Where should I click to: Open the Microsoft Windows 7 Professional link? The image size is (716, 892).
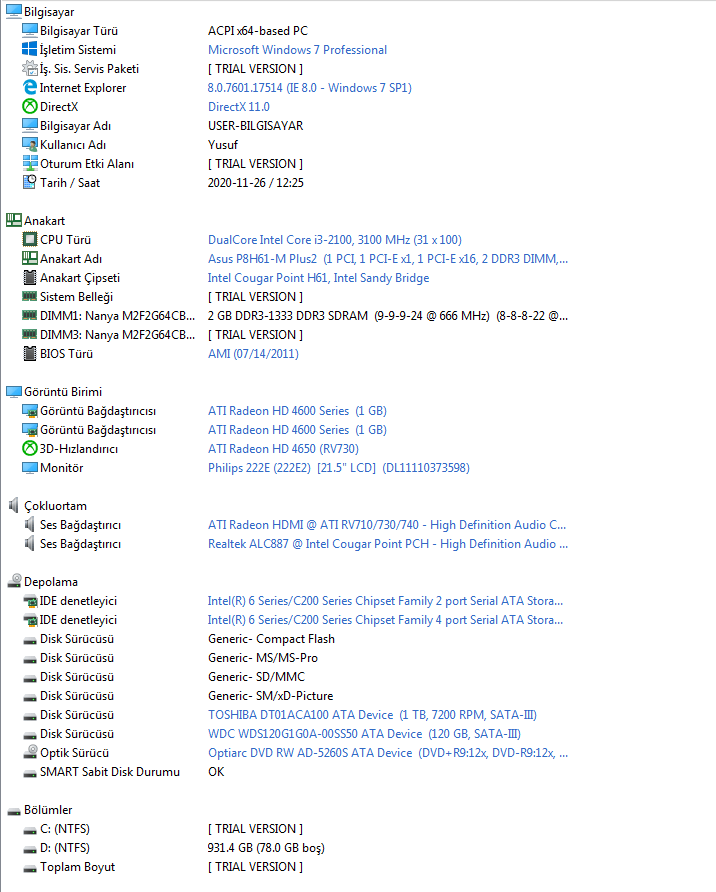click(x=297, y=49)
